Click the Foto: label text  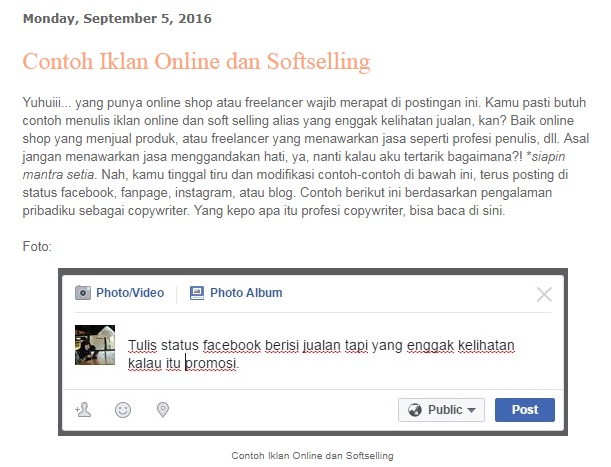pos(37,246)
